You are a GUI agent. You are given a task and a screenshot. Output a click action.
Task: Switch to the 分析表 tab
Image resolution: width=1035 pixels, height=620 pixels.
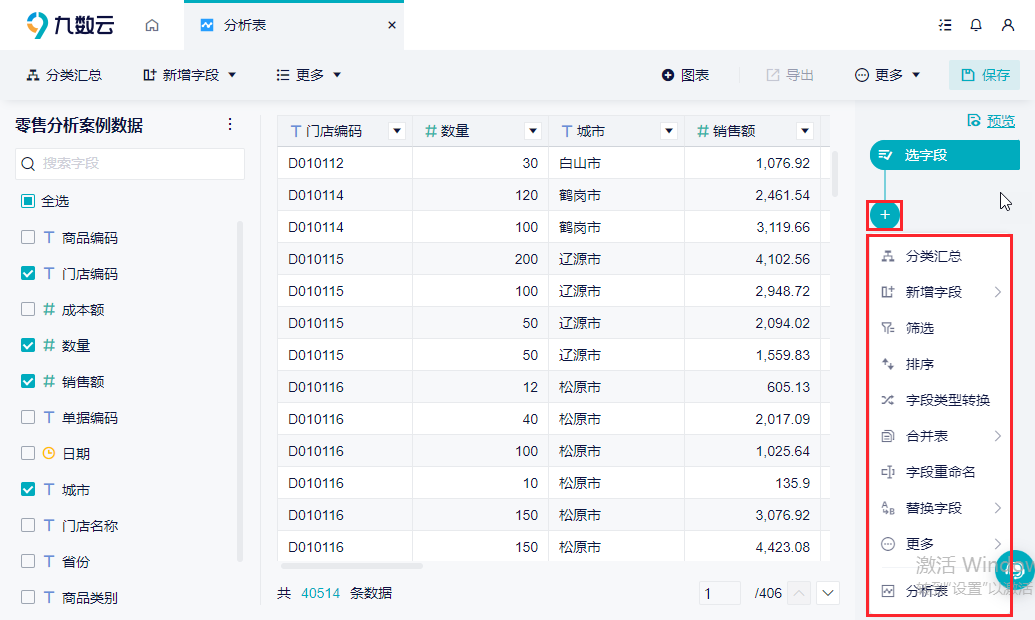coord(294,25)
